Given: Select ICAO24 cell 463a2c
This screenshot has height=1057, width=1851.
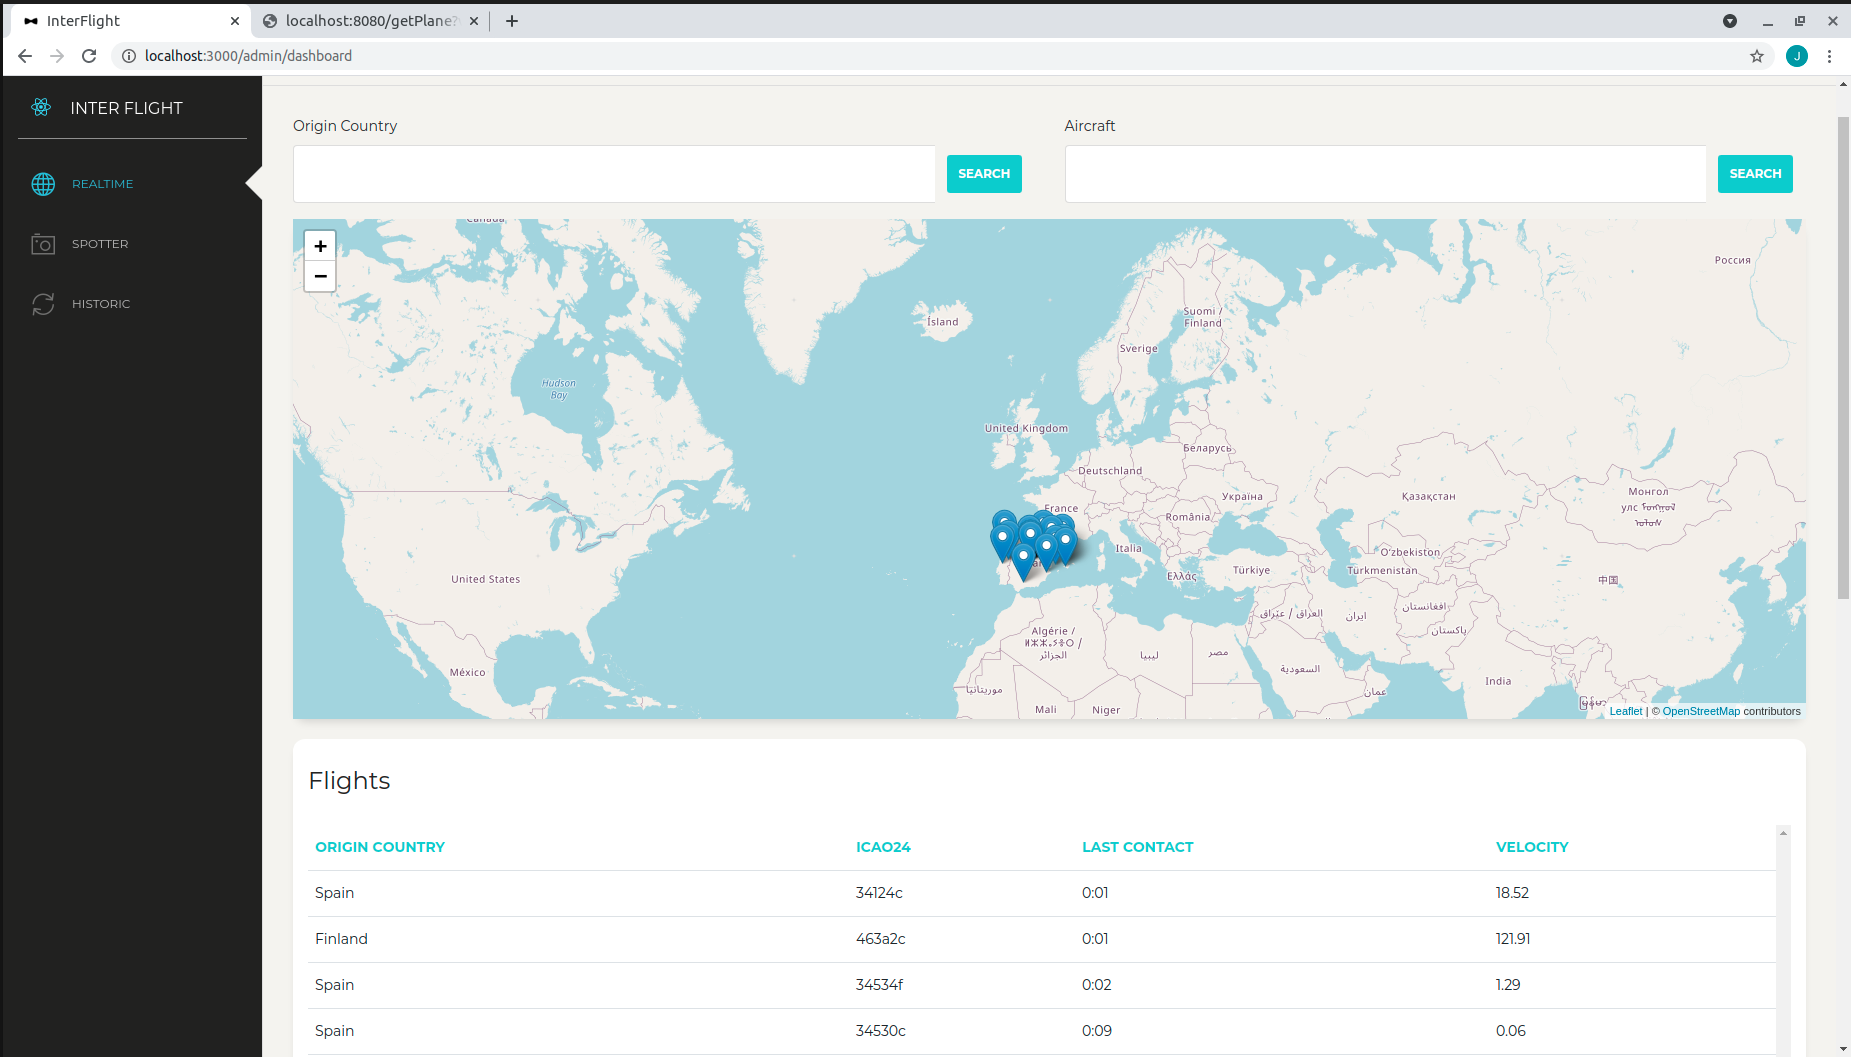Looking at the screenshot, I should tap(880, 939).
